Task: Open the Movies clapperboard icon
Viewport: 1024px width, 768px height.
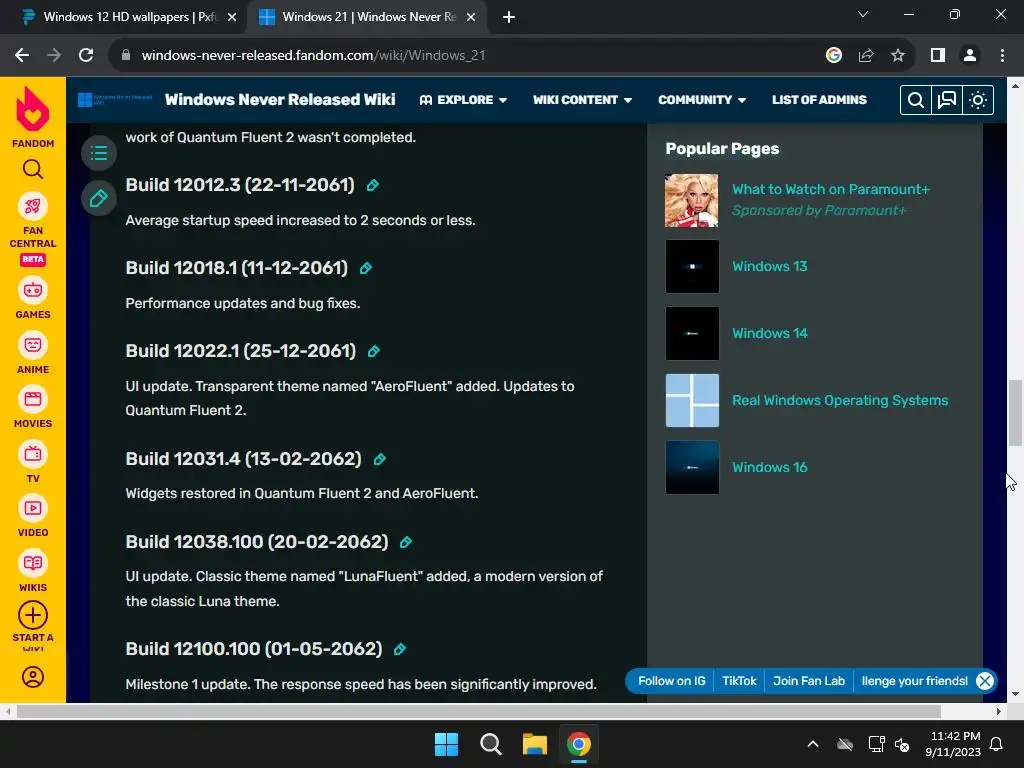Action: coord(33,400)
